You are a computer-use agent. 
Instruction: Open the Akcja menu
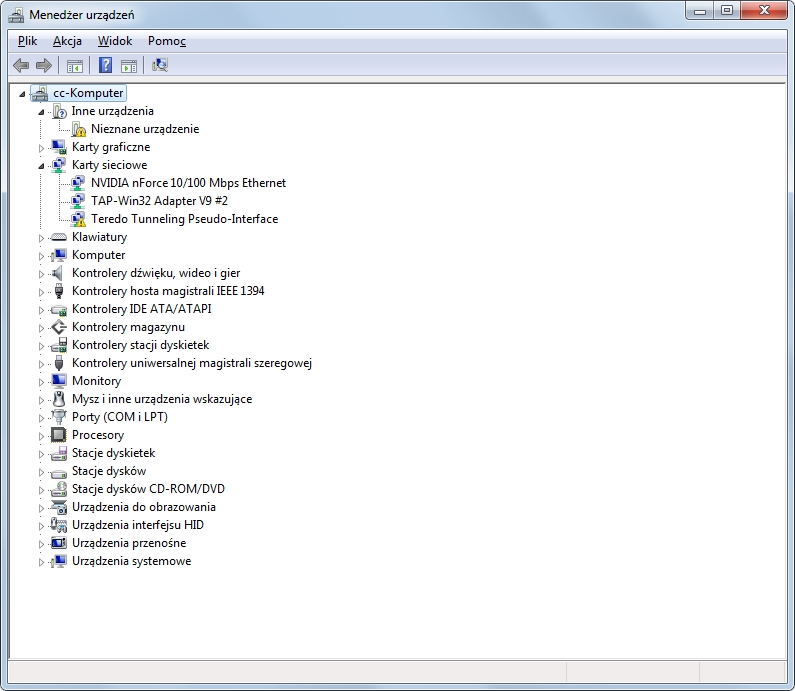coord(67,41)
